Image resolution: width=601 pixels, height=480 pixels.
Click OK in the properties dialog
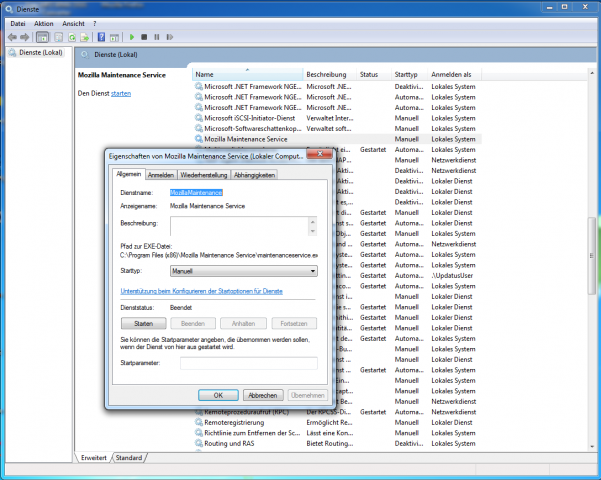[x=218, y=395]
